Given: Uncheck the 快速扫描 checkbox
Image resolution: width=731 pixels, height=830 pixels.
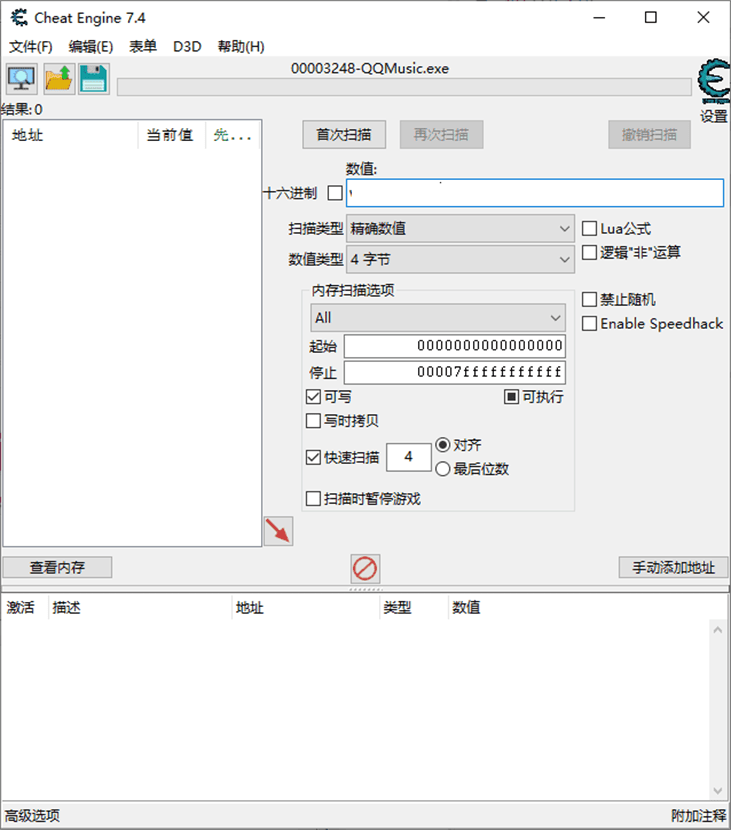Looking at the screenshot, I should [x=313, y=457].
